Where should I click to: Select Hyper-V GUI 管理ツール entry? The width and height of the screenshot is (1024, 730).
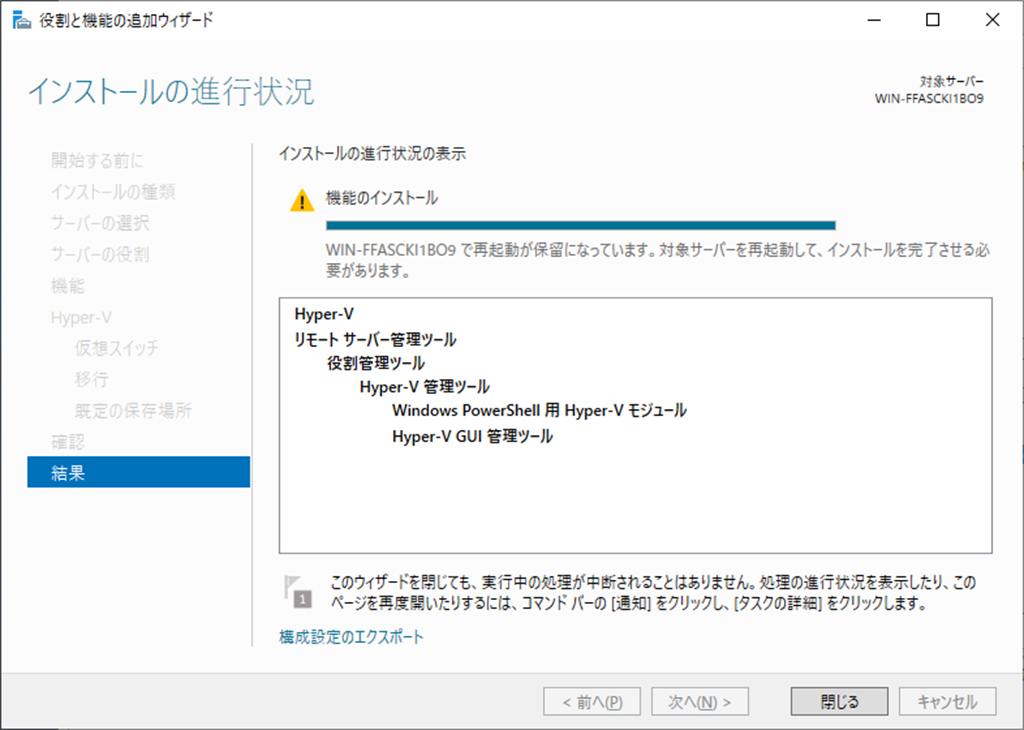click(x=472, y=437)
